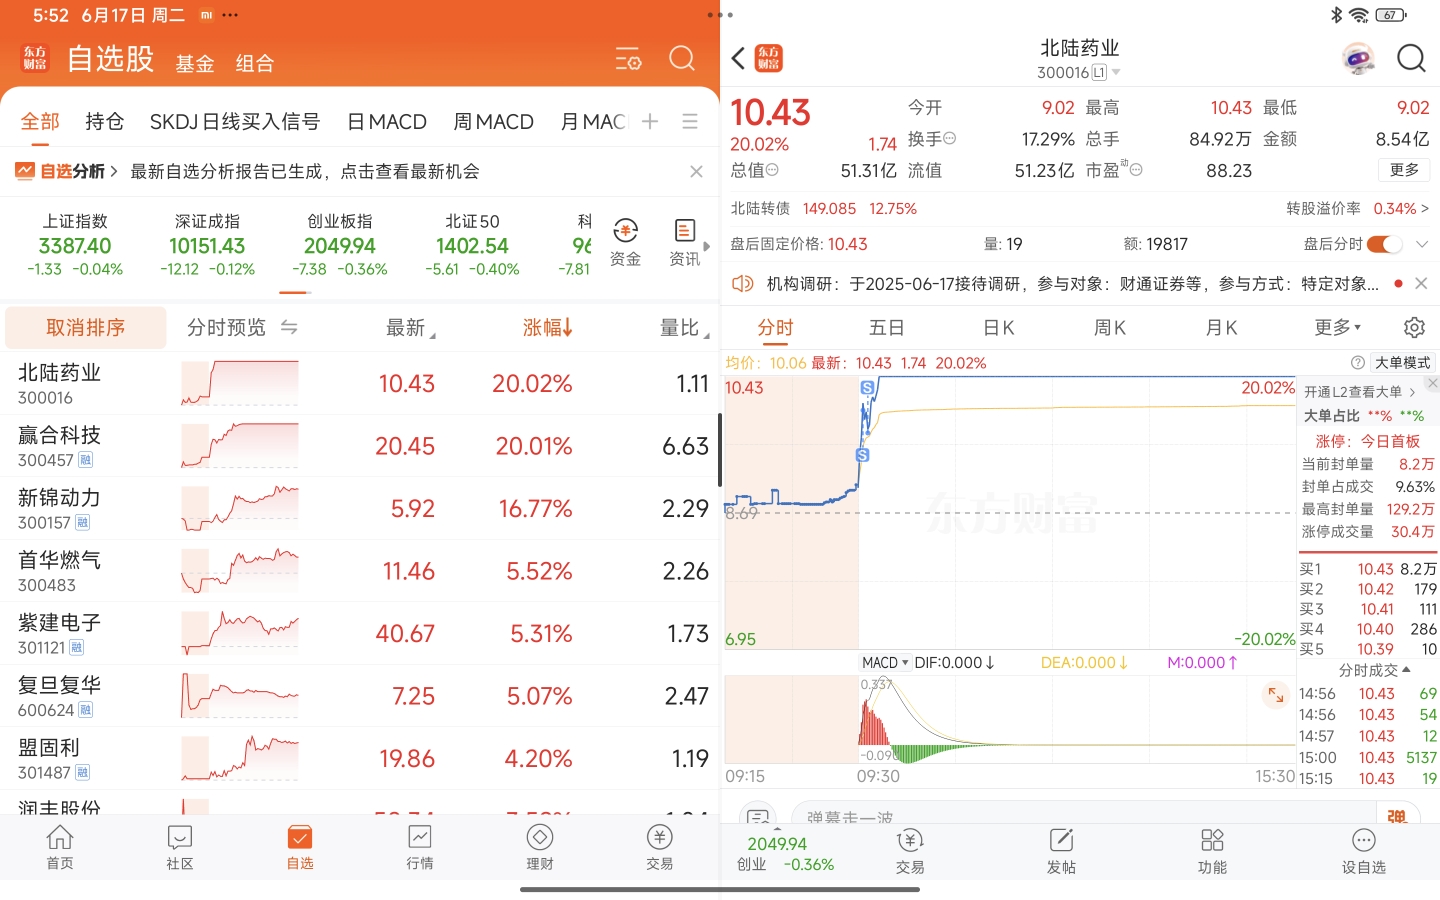Open the 基金 funds header tab
1440x900 pixels.
coord(195,64)
